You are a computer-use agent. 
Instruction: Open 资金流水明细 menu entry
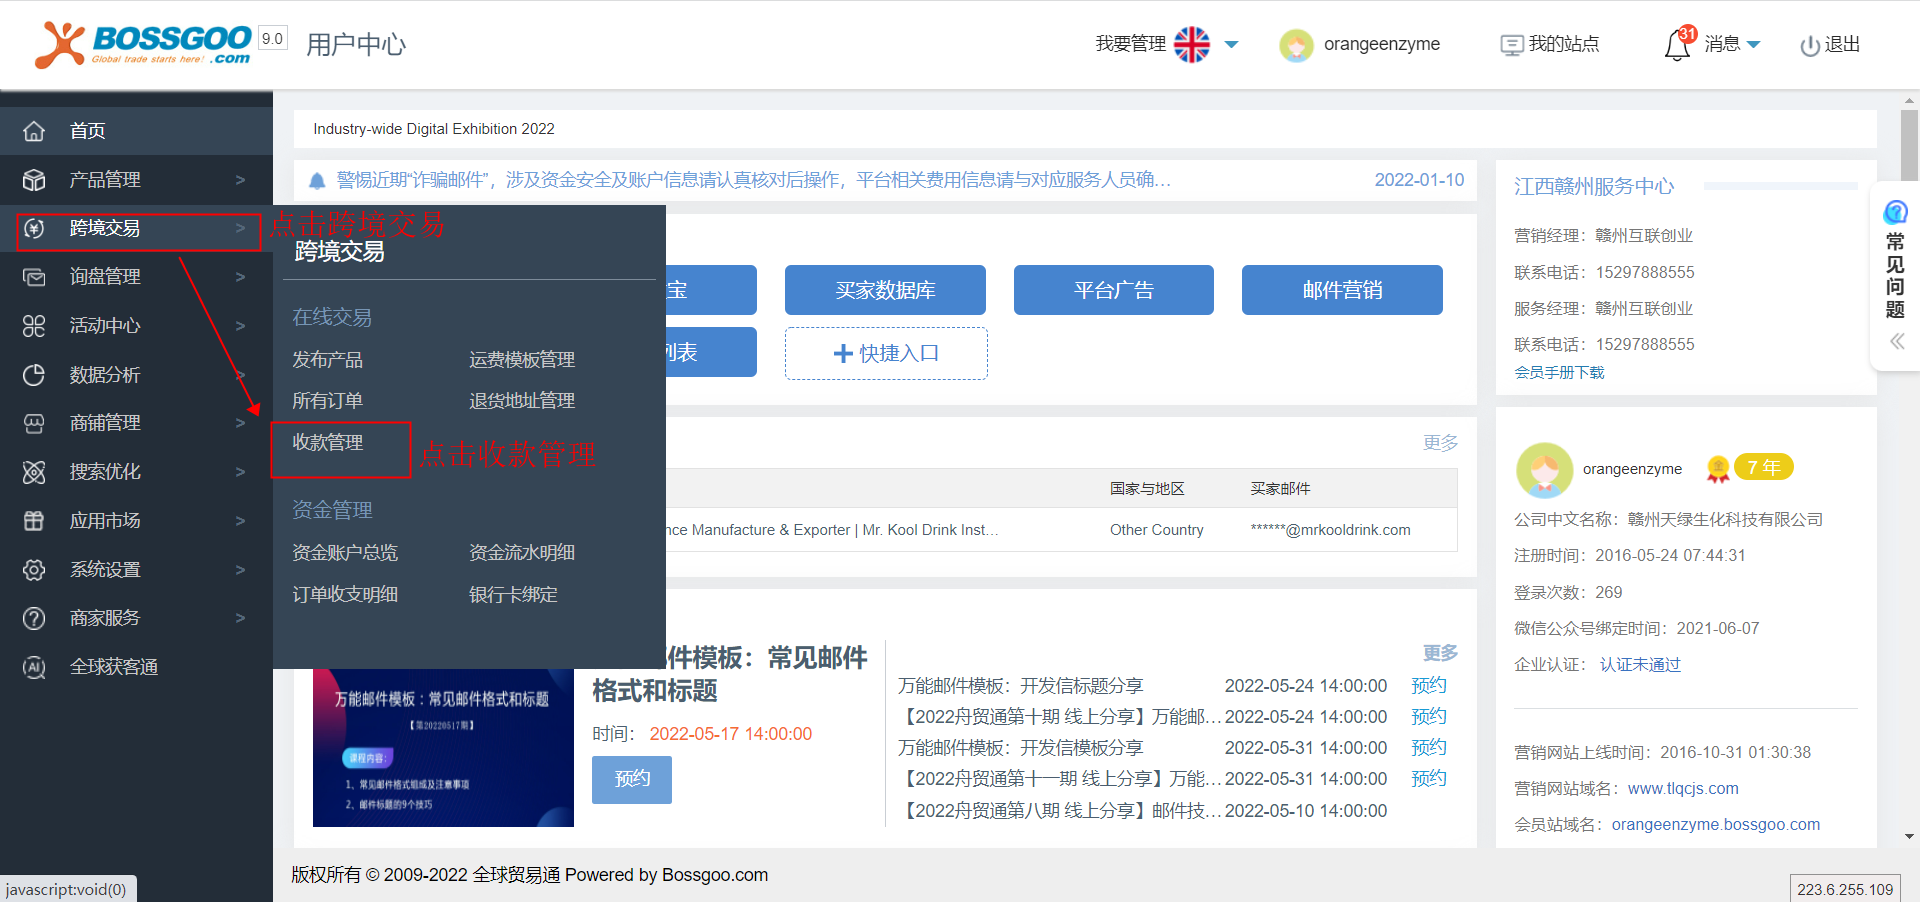pos(522,553)
